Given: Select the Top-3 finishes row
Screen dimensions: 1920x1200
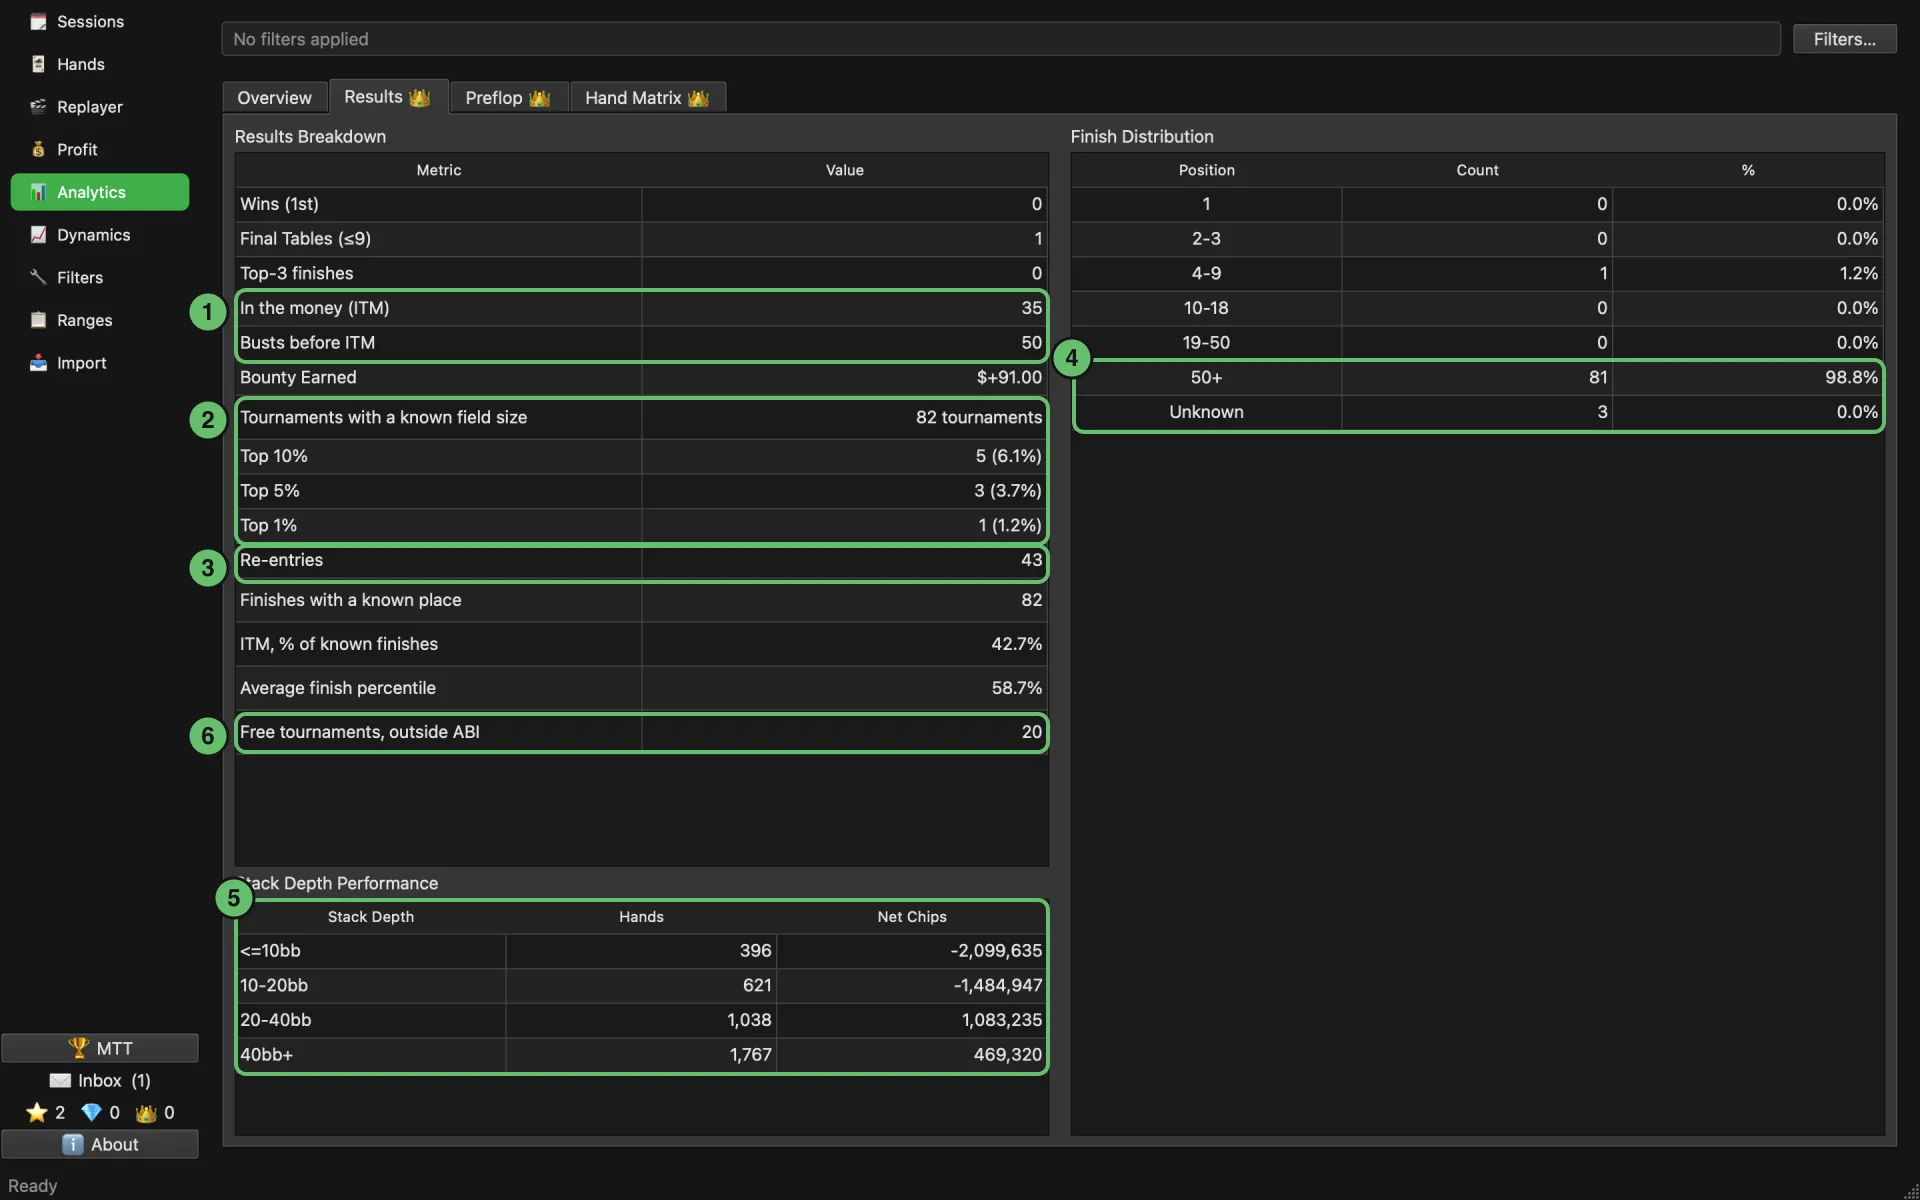Looking at the screenshot, I should [x=641, y=273].
